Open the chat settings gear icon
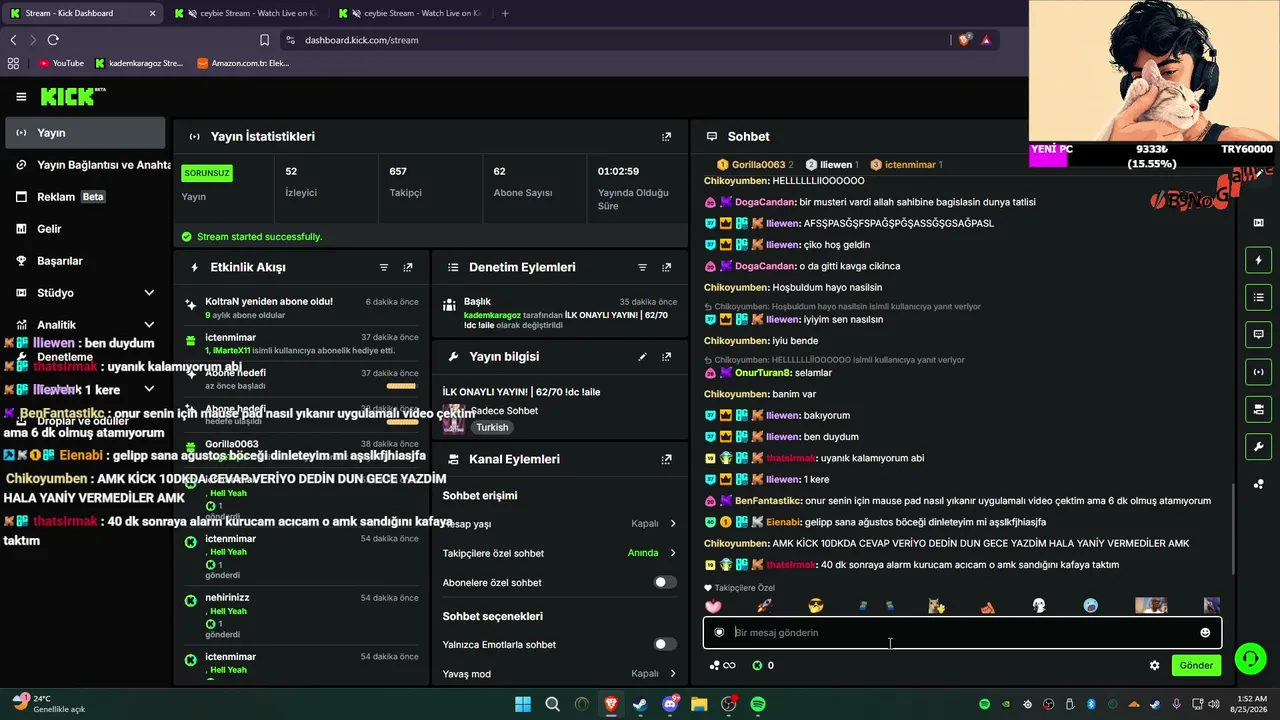The width and height of the screenshot is (1280, 720). pyautogui.click(x=1154, y=666)
